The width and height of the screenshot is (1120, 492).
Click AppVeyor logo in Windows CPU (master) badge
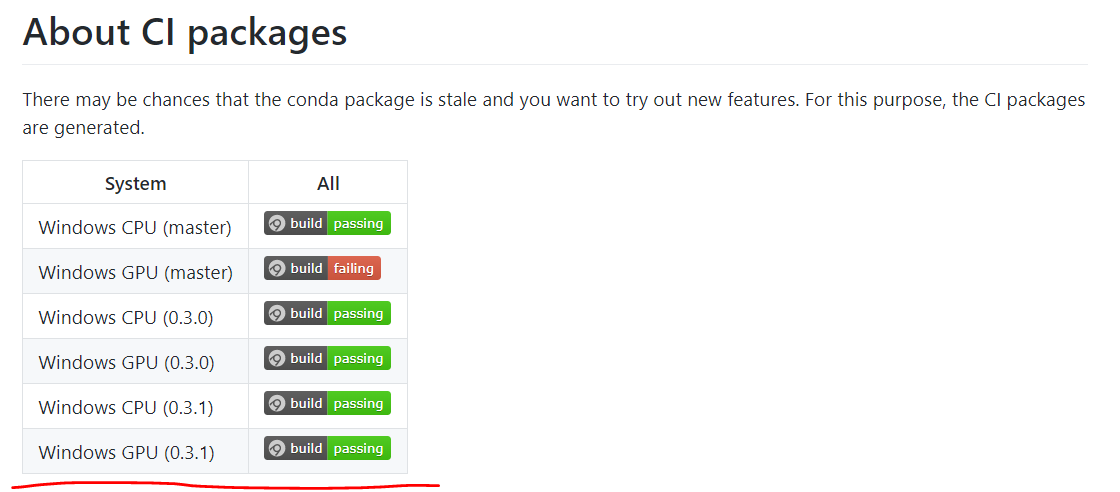(x=277, y=224)
